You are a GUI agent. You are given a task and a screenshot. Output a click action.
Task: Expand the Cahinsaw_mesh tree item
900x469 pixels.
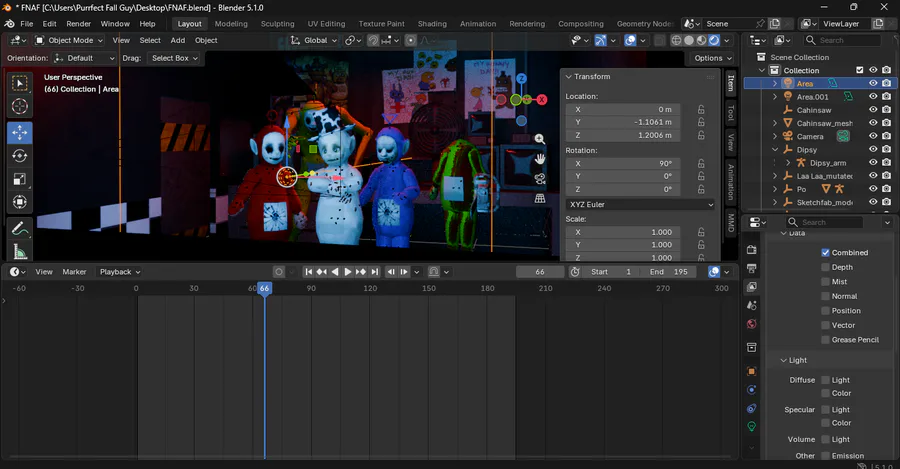[x=775, y=123]
